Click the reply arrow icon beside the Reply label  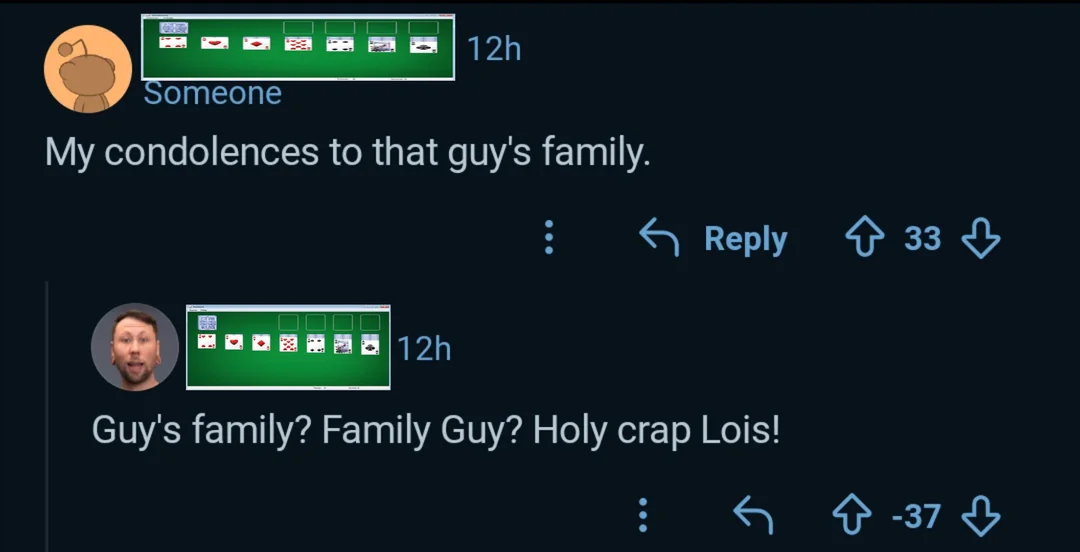[660, 238]
